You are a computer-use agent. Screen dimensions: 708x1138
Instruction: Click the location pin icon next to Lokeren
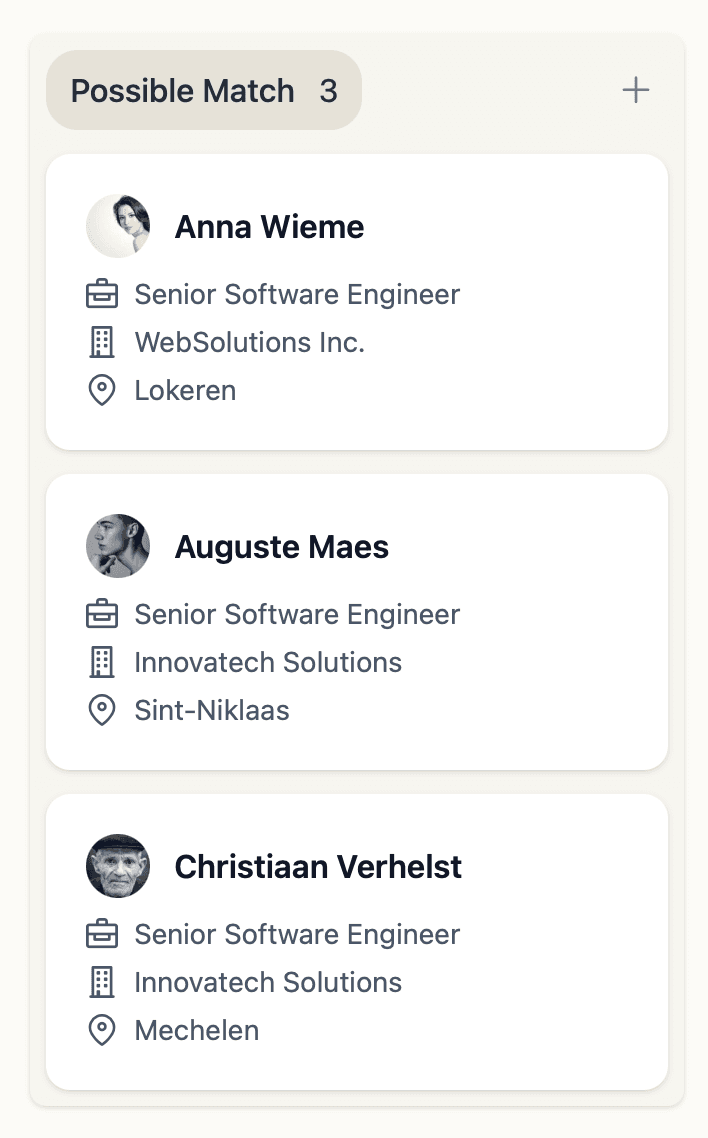[101, 390]
